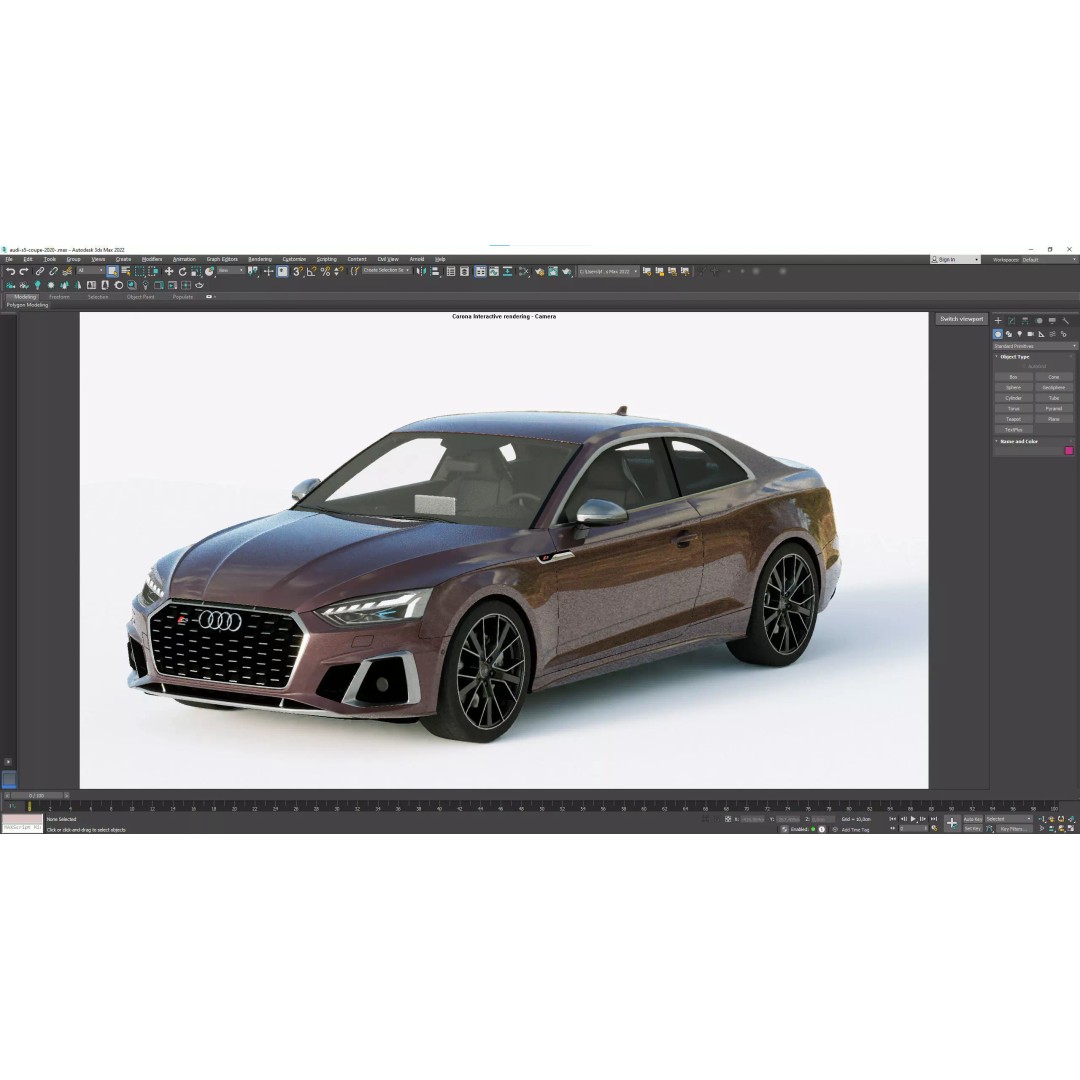Open the Layer Explorer icon

tap(464, 271)
